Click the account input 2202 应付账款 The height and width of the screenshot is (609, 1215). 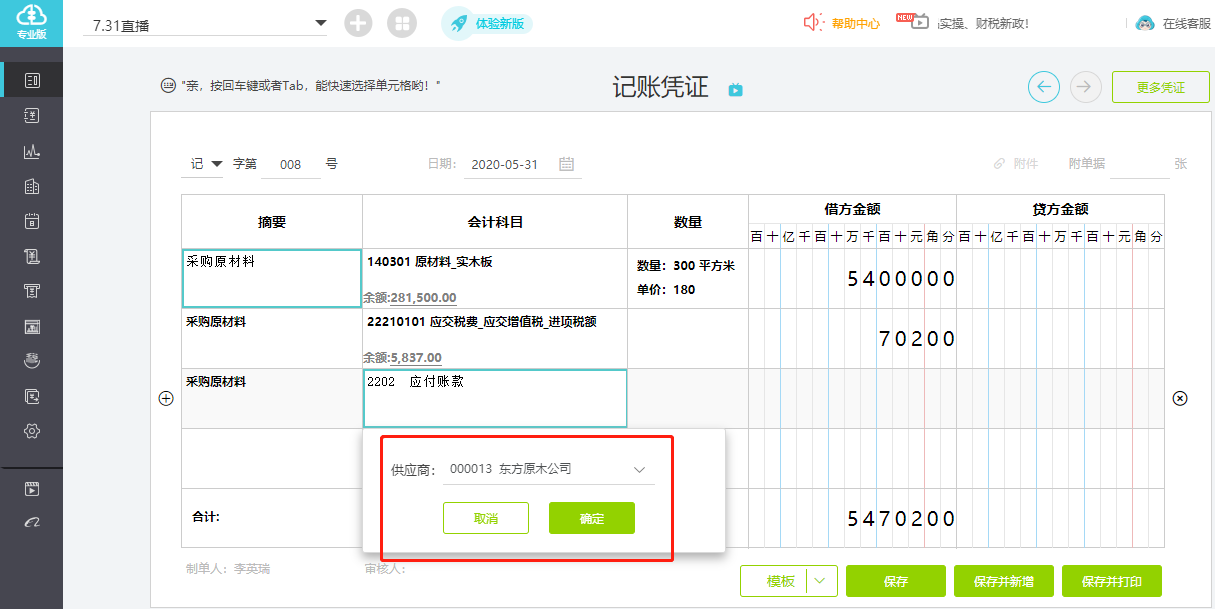(495, 398)
